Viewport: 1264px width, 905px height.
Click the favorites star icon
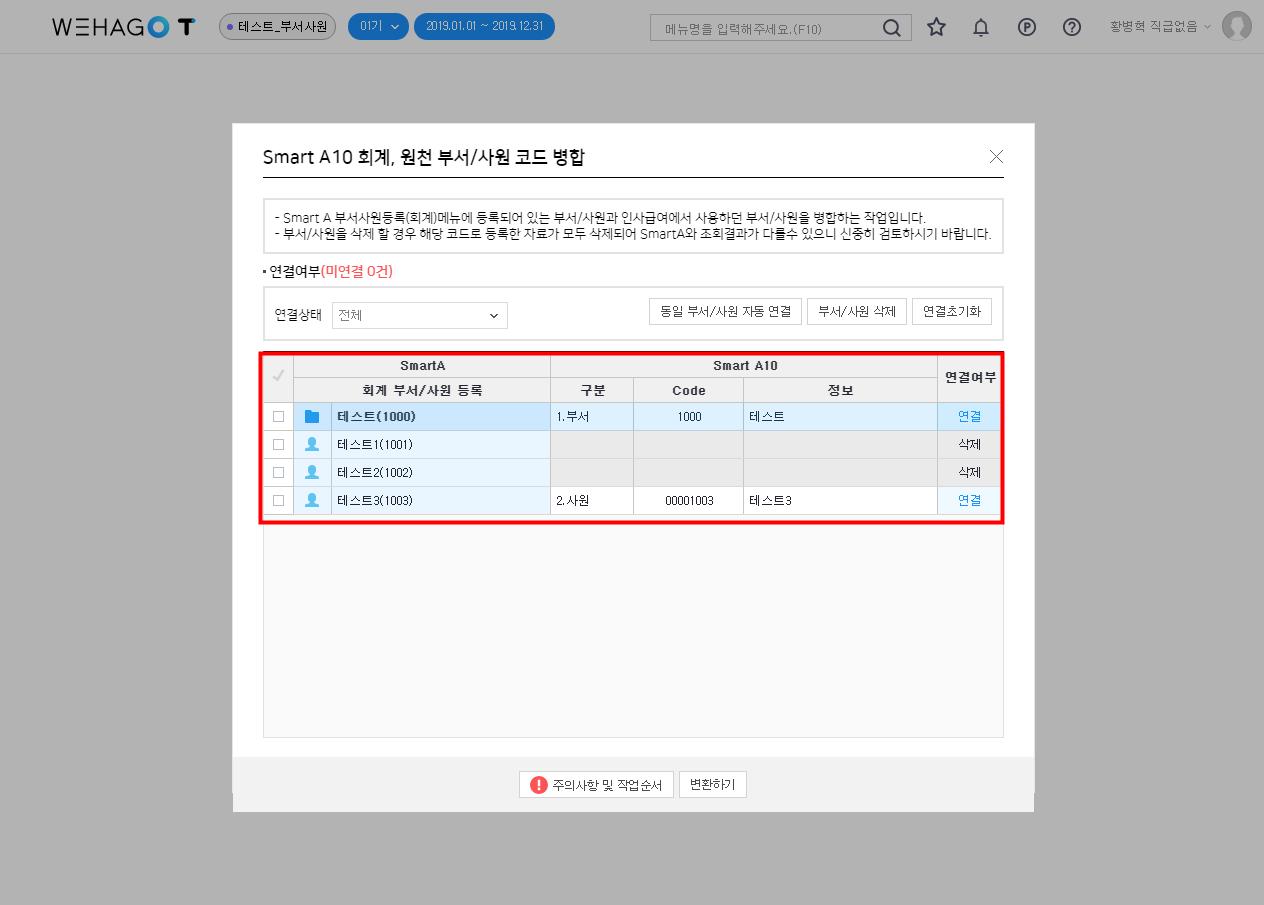[x=936, y=27]
